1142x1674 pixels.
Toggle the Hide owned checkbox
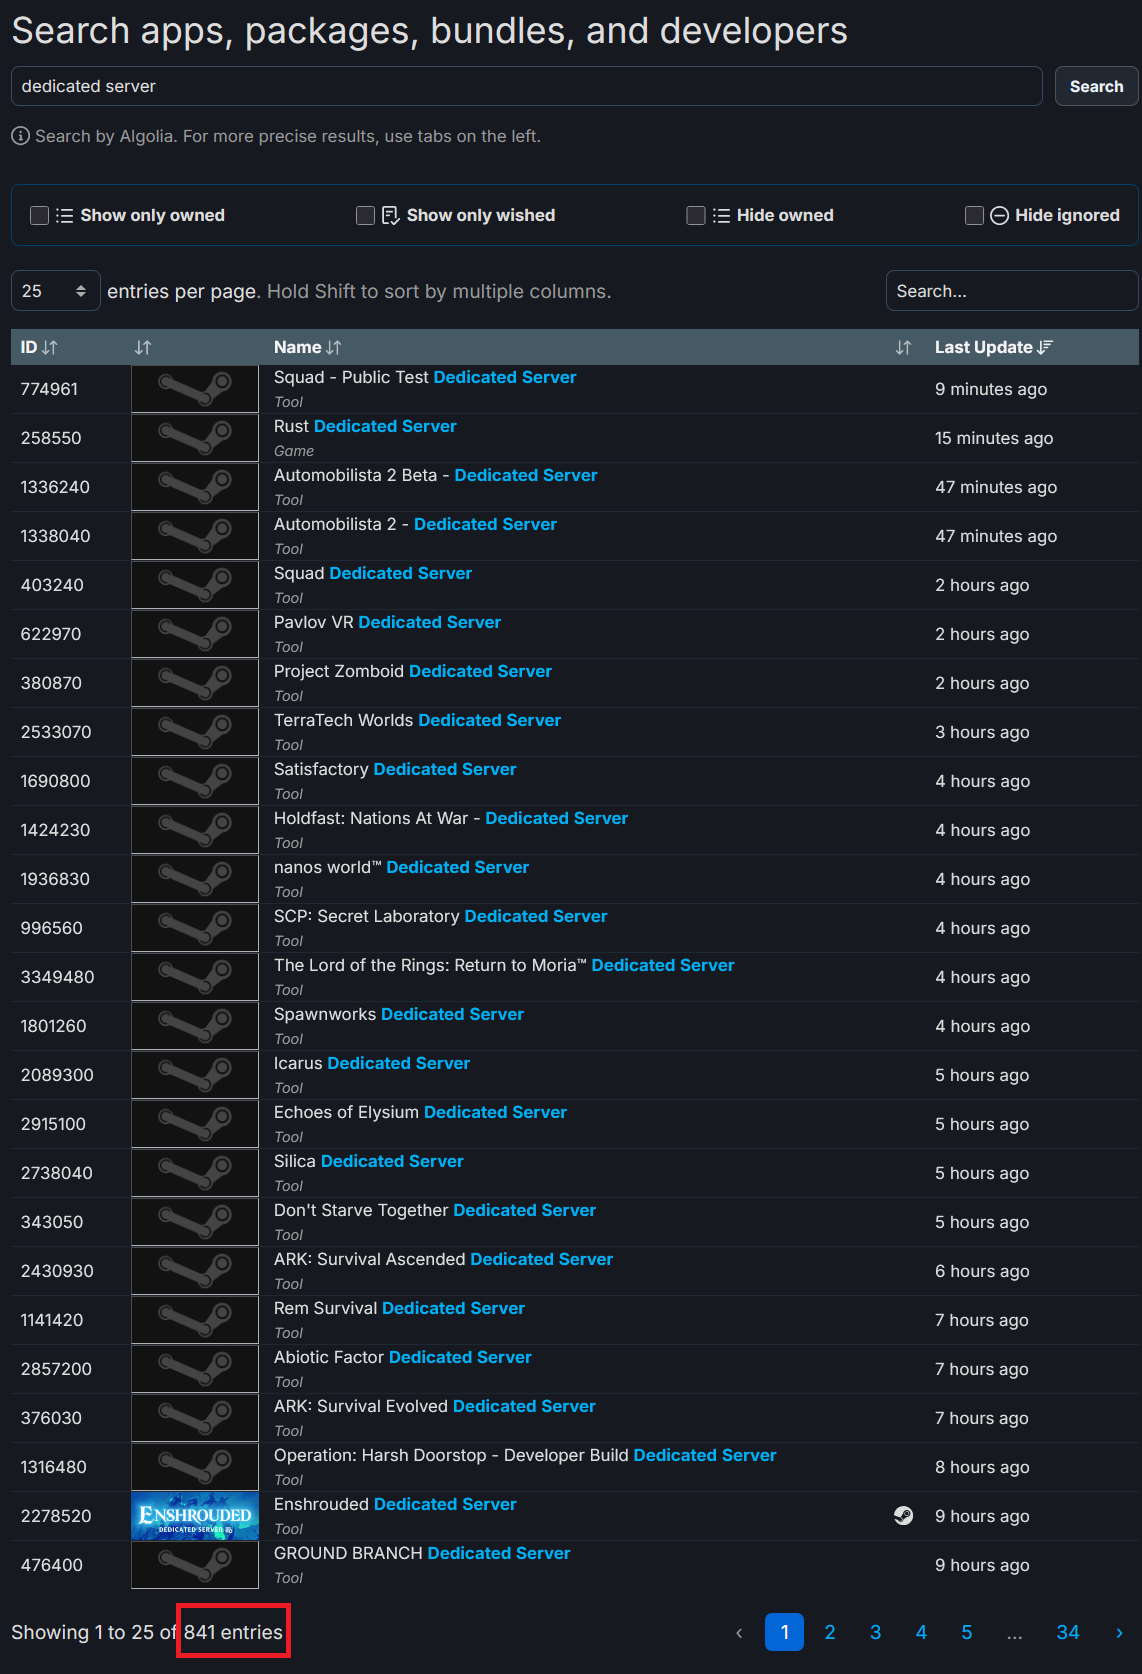[x=696, y=215]
